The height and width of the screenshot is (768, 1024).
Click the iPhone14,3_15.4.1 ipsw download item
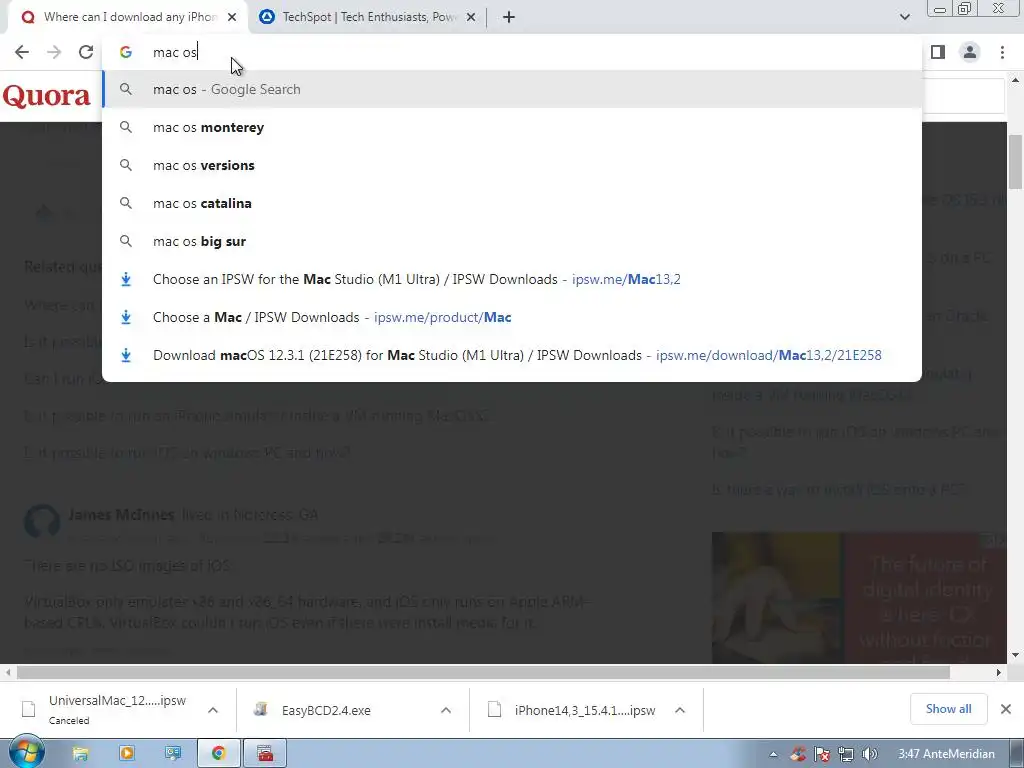point(584,710)
